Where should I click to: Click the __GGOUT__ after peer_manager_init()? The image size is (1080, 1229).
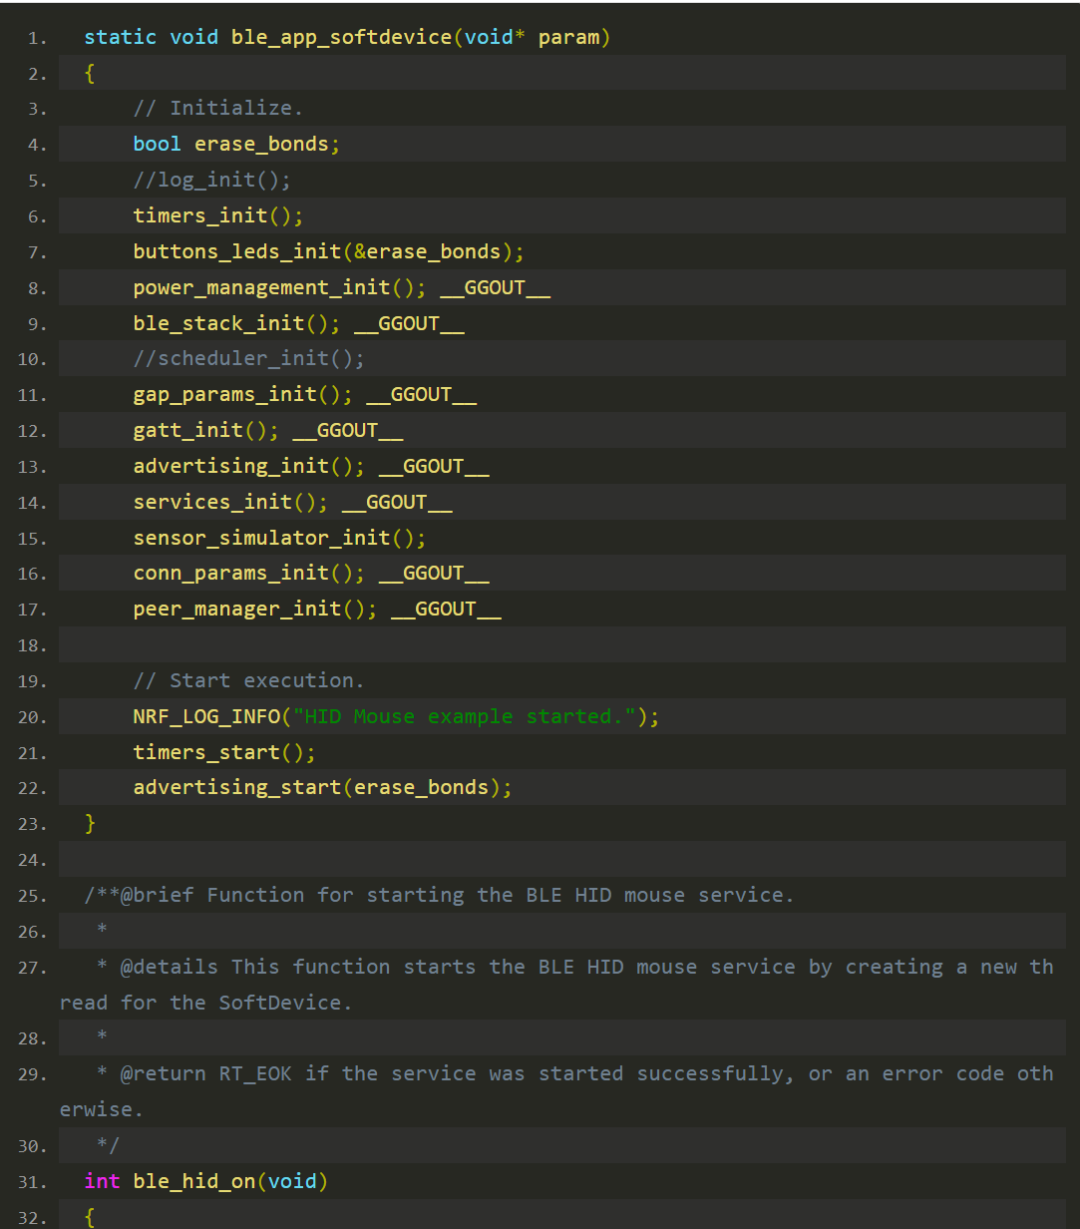pos(446,610)
